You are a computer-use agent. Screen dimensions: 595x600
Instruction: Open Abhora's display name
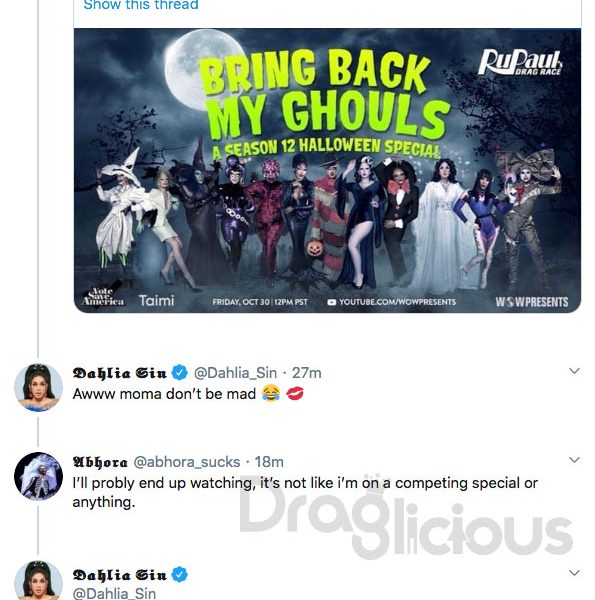(100, 462)
